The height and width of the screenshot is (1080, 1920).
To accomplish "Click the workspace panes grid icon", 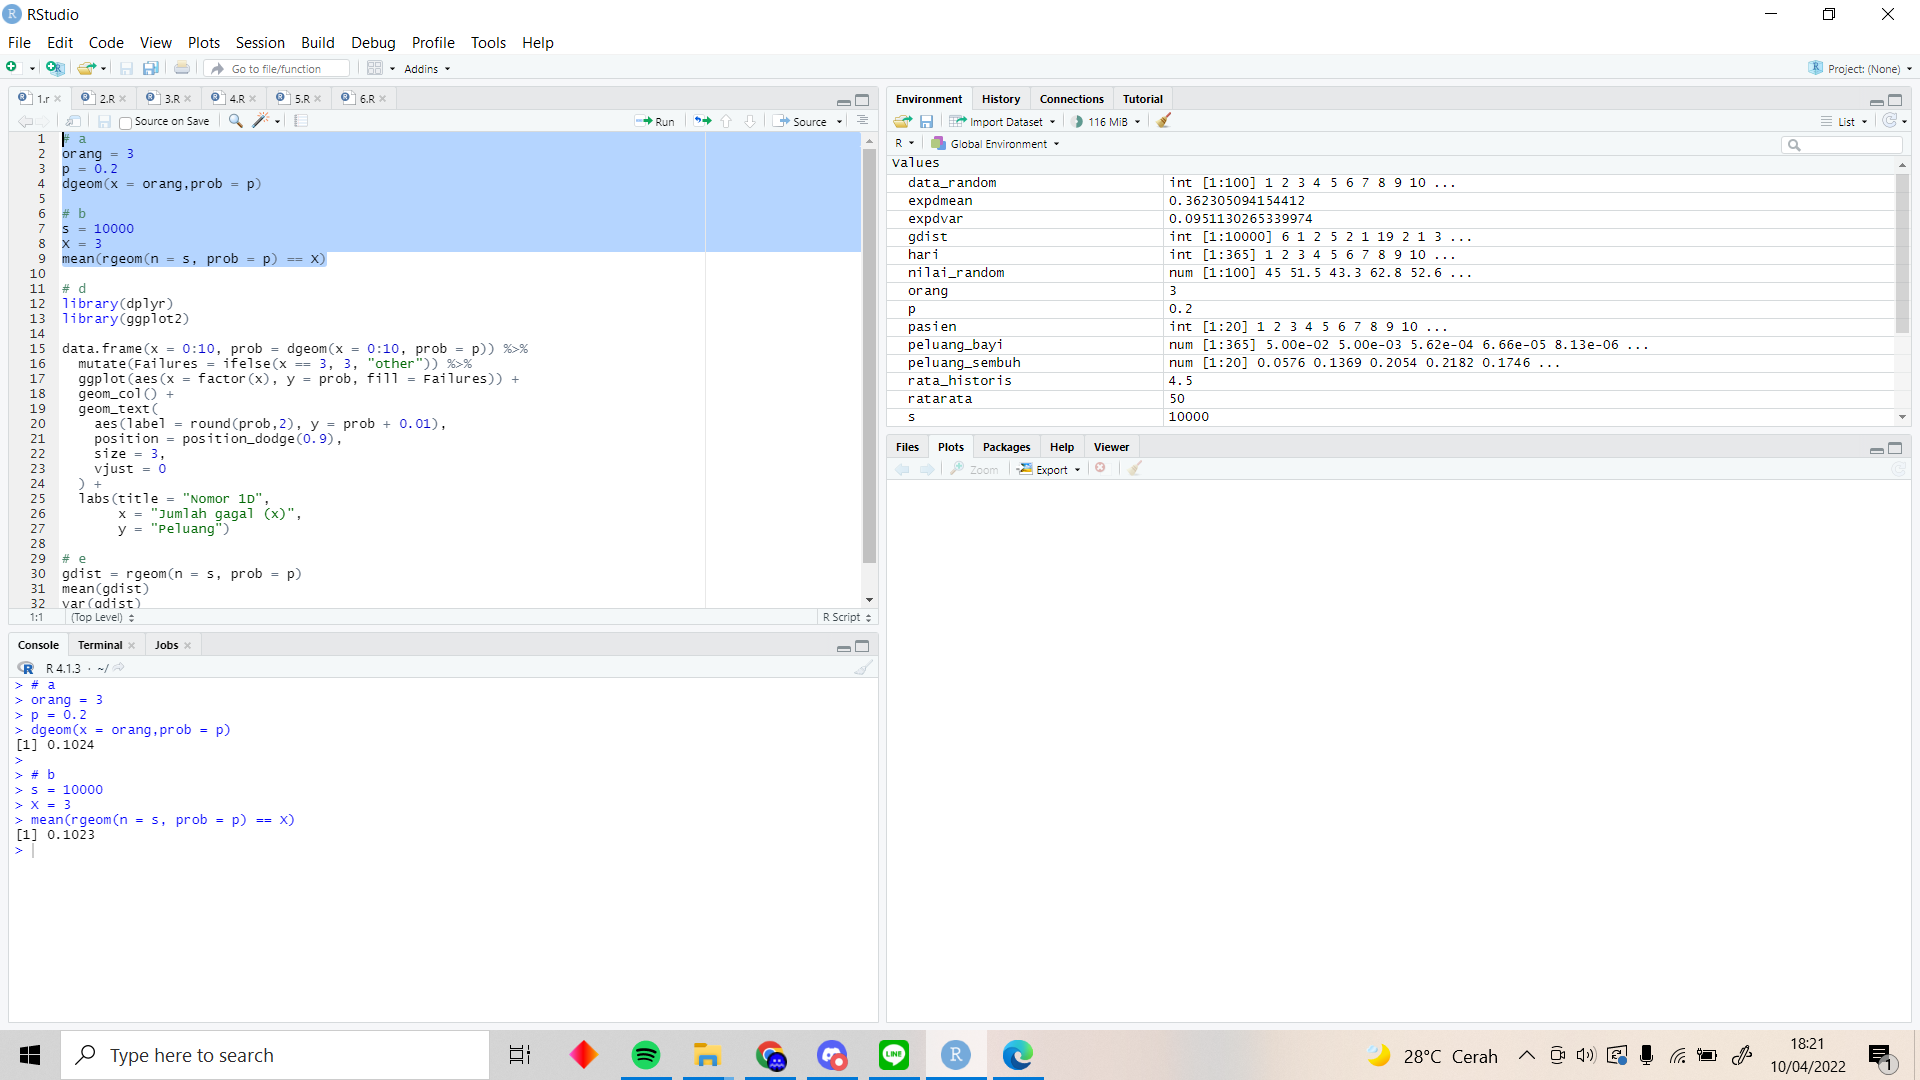I will pyautogui.click(x=375, y=68).
